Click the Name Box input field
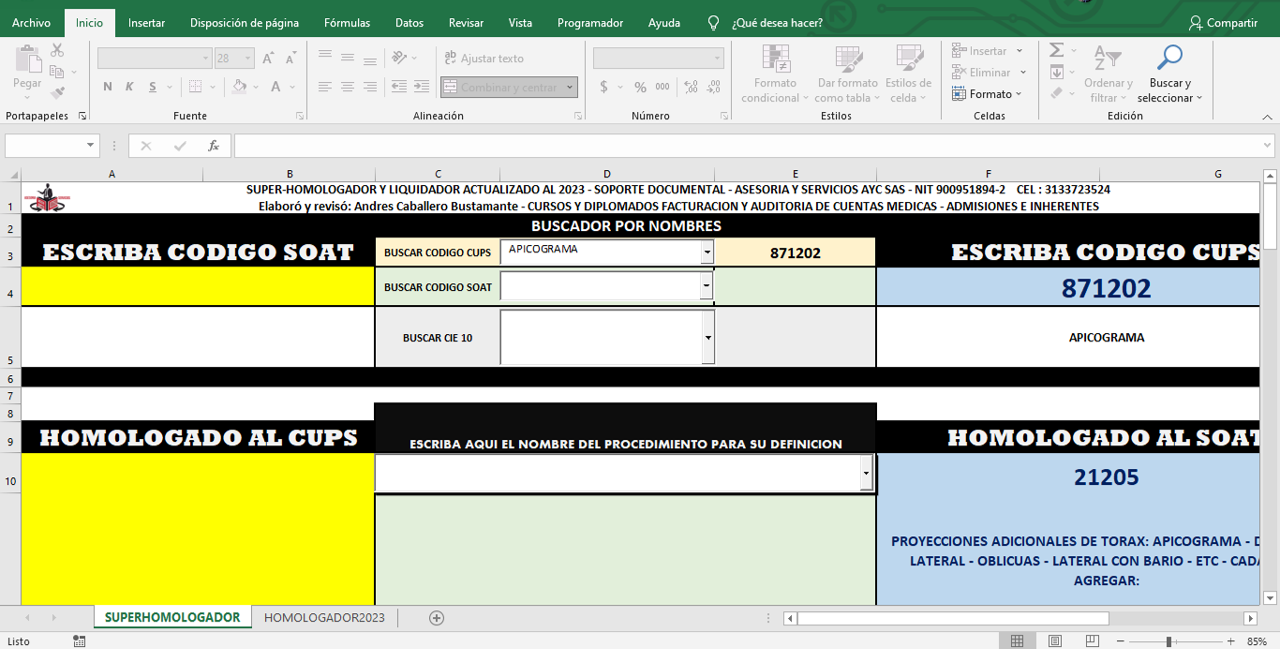This screenshot has height=649, width=1280. pyautogui.click(x=45, y=145)
